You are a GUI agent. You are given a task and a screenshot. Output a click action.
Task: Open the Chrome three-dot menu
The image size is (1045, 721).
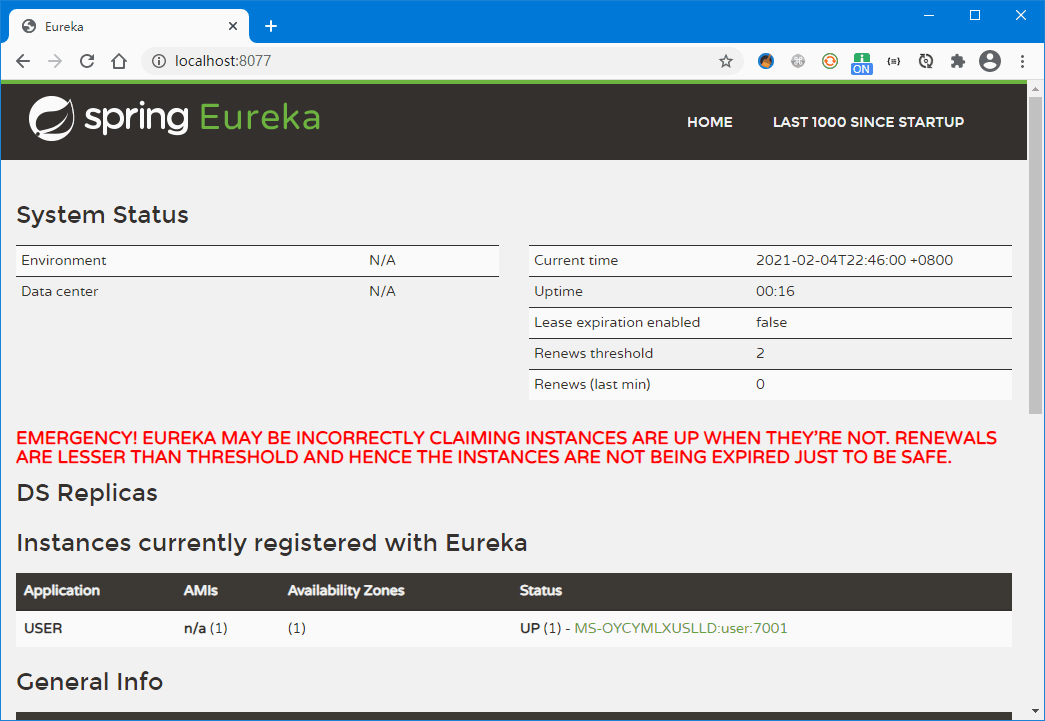click(x=1022, y=61)
